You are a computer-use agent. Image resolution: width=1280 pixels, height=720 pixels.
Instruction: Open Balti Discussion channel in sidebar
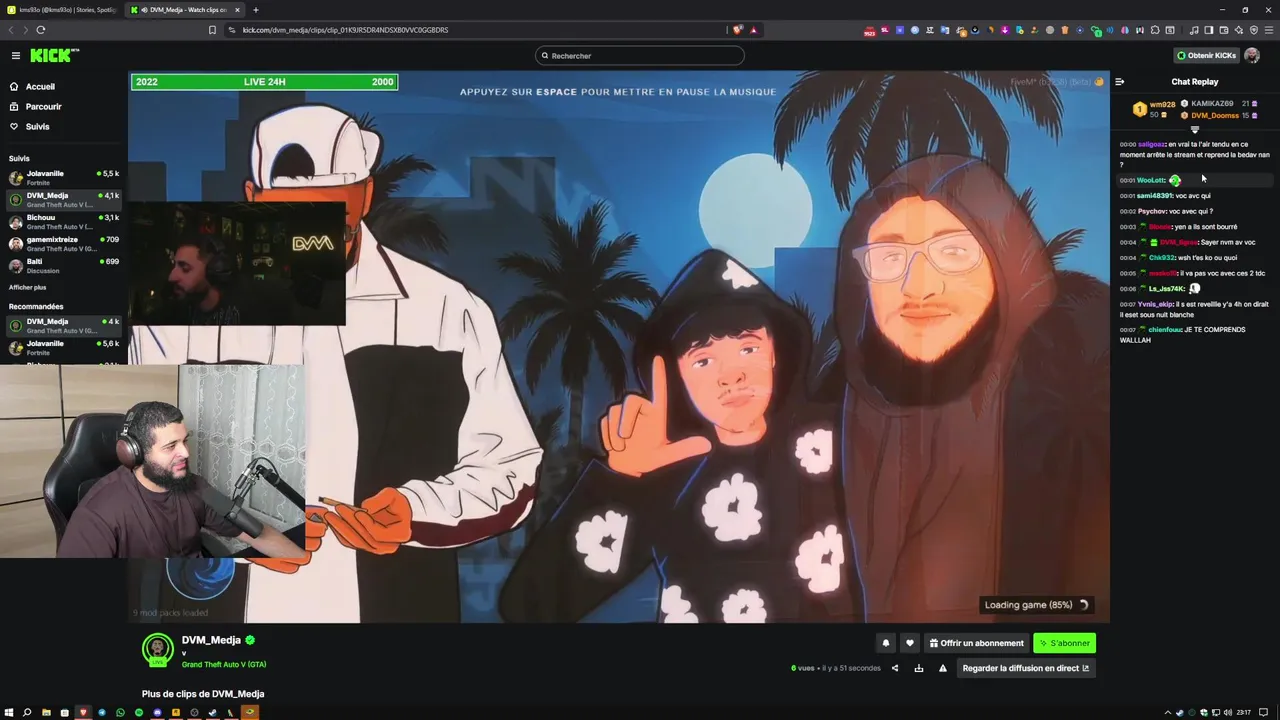(x=64, y=266)
